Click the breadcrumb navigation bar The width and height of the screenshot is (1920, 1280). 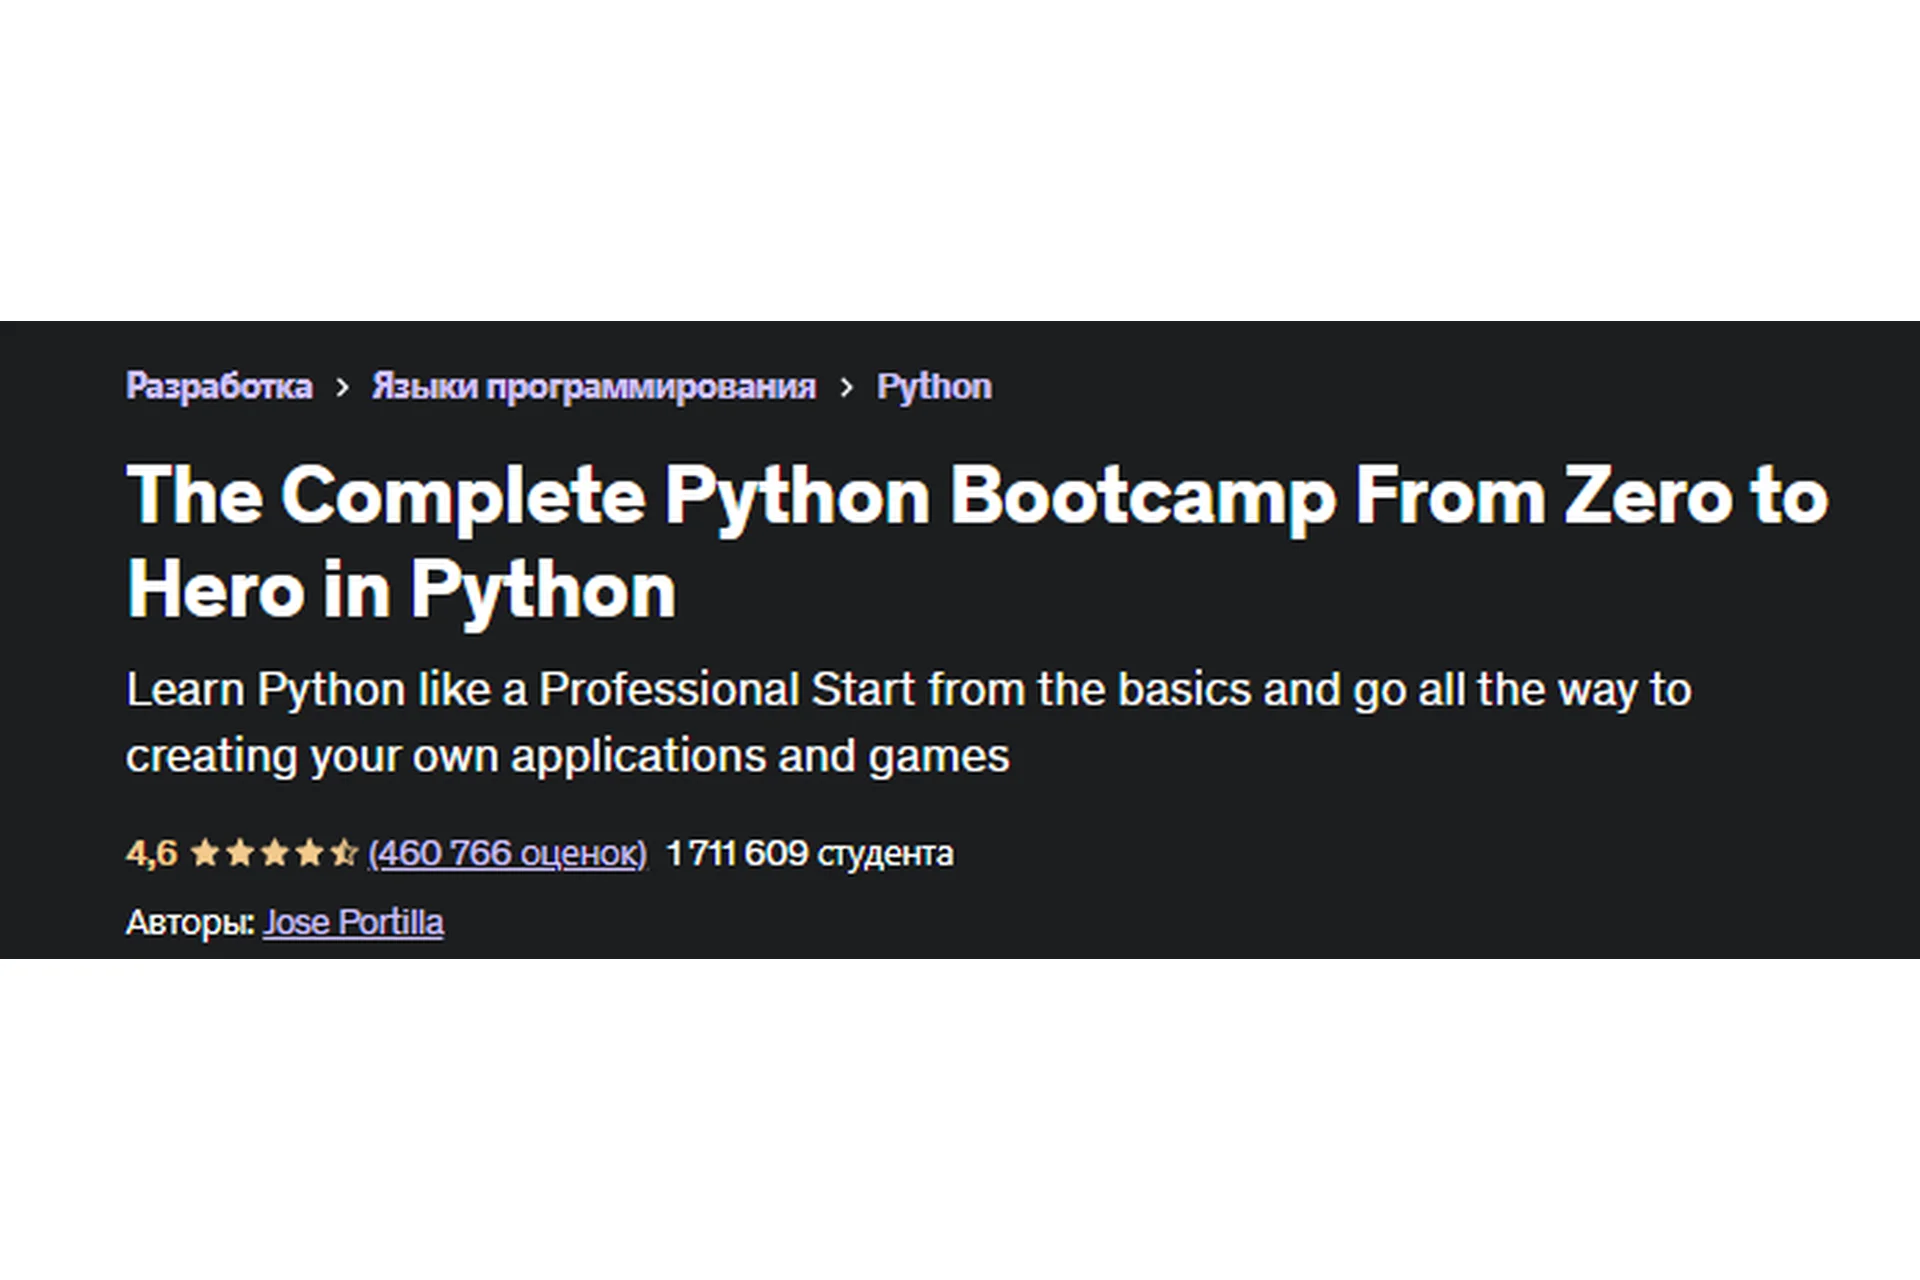pyautogui.click(x=558, y=386)
